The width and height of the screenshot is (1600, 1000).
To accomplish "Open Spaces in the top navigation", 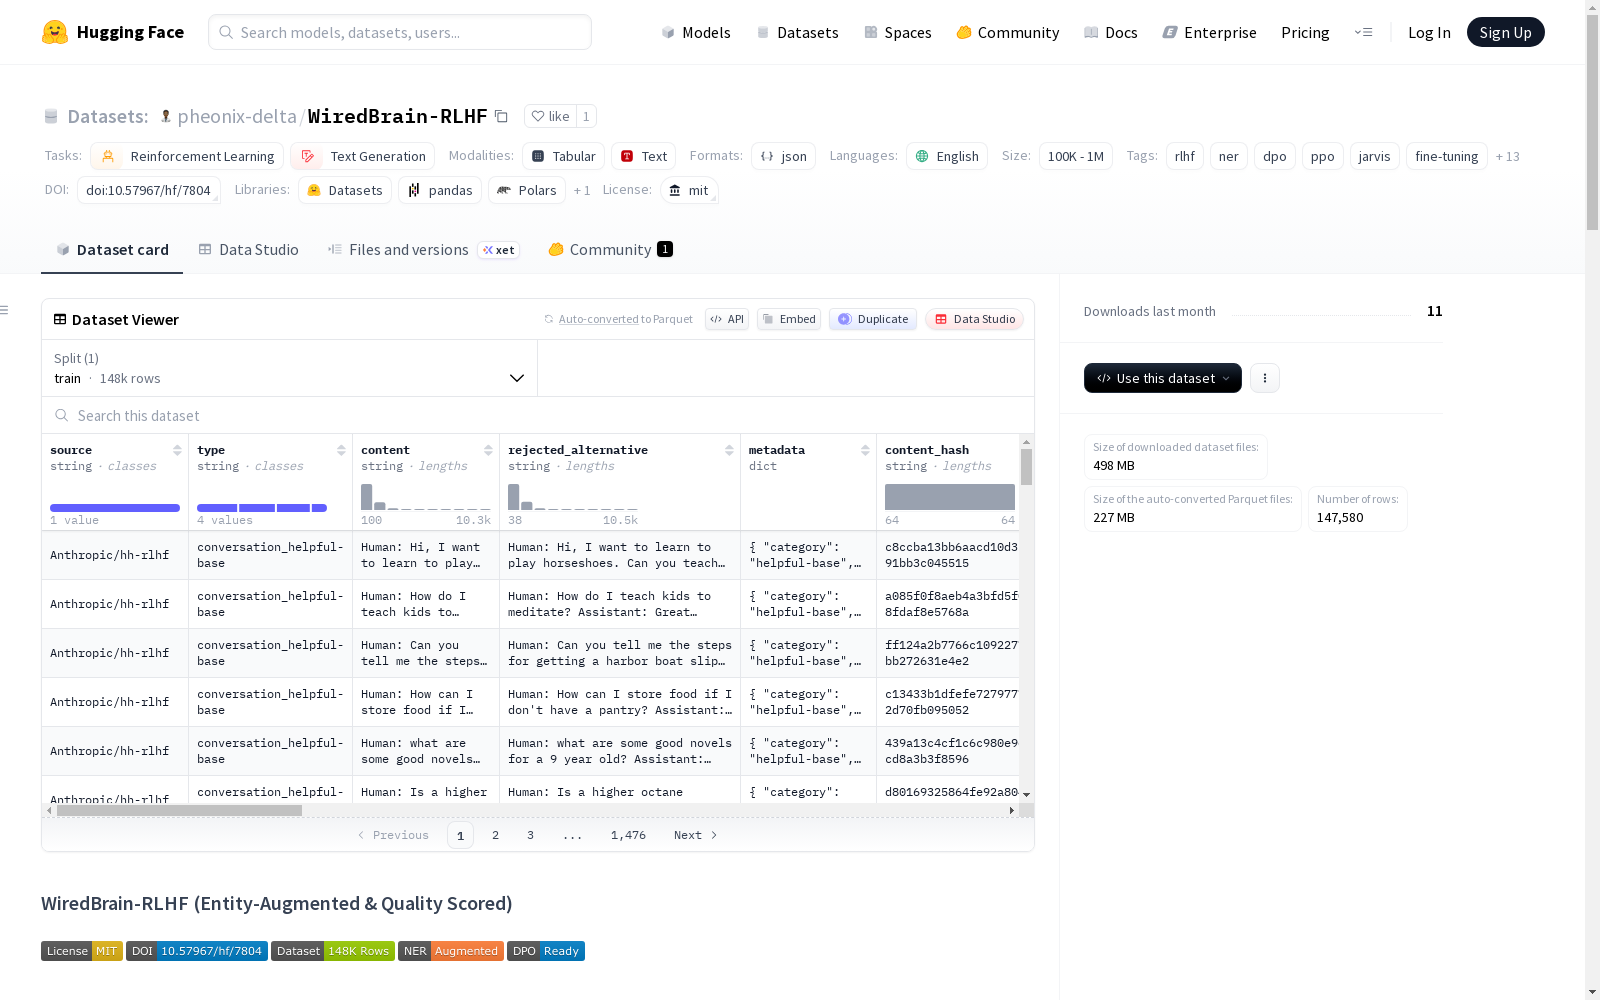I will point(898,32).
